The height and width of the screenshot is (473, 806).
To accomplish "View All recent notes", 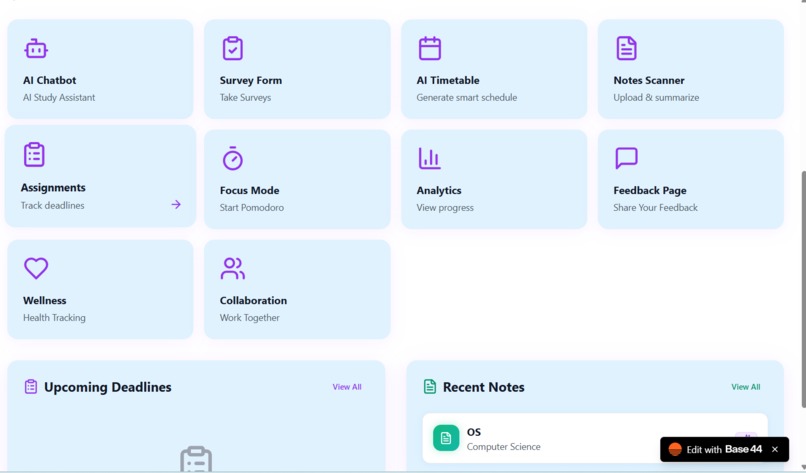I will (x=746, y=387).
